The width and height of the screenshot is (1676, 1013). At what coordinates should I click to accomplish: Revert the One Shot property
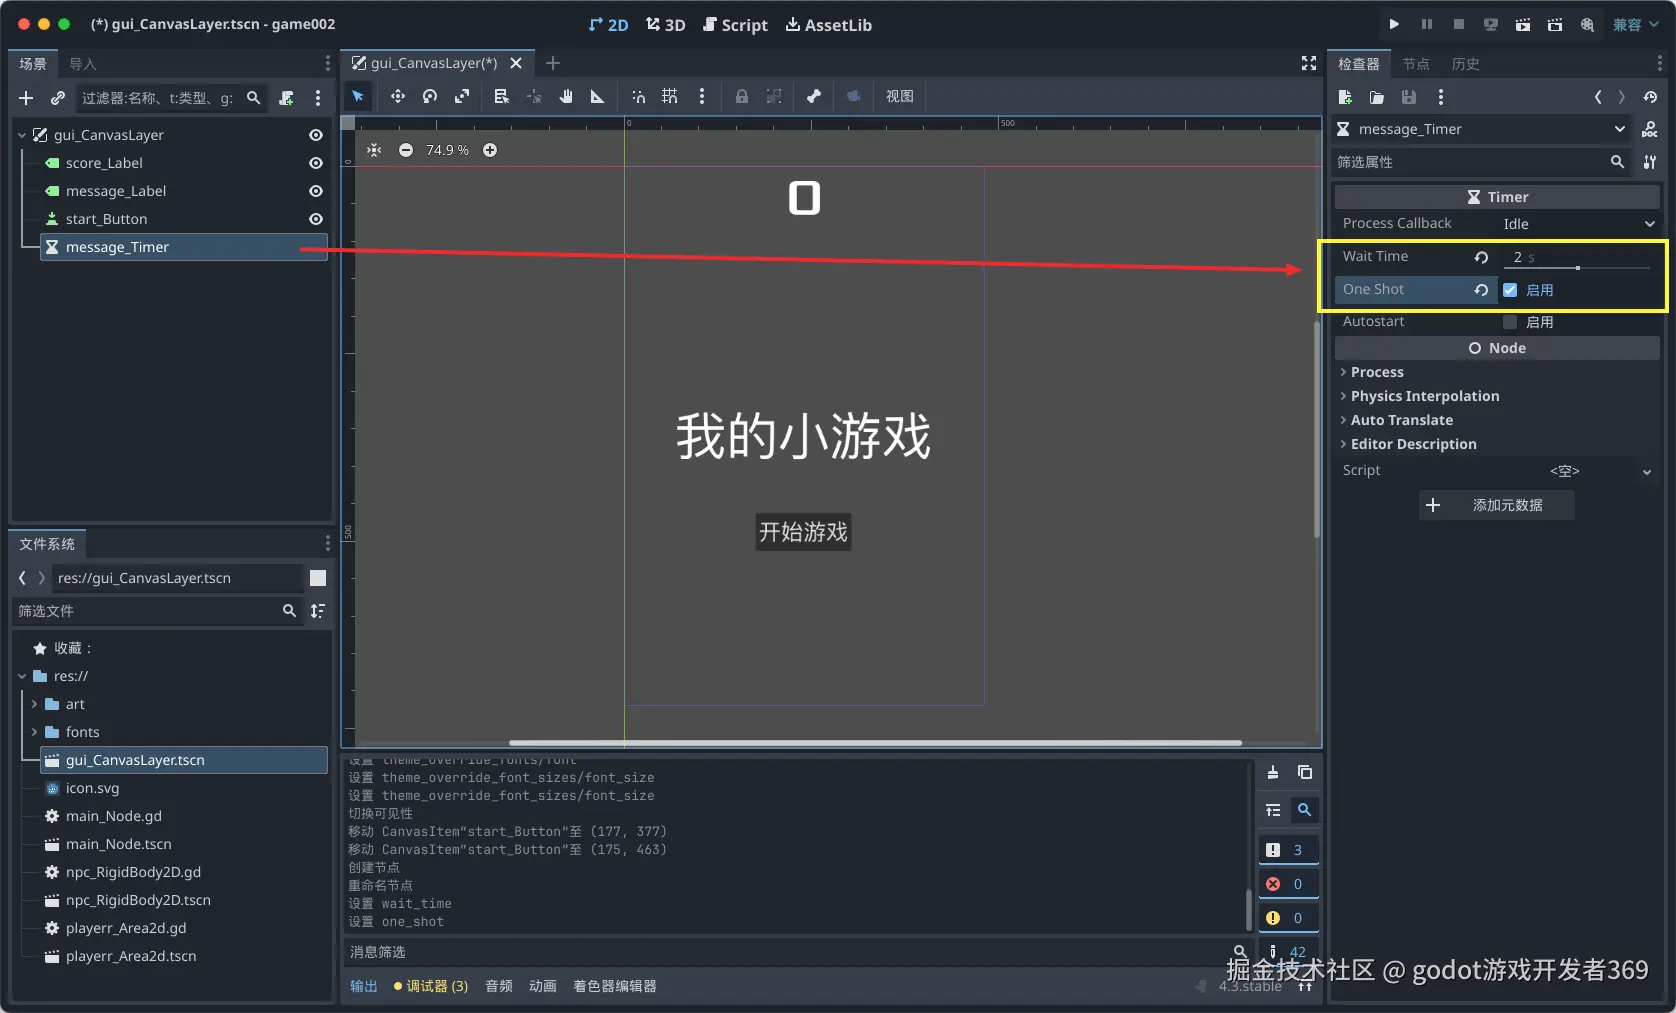pyautogui.click(x=1481, y=290)
